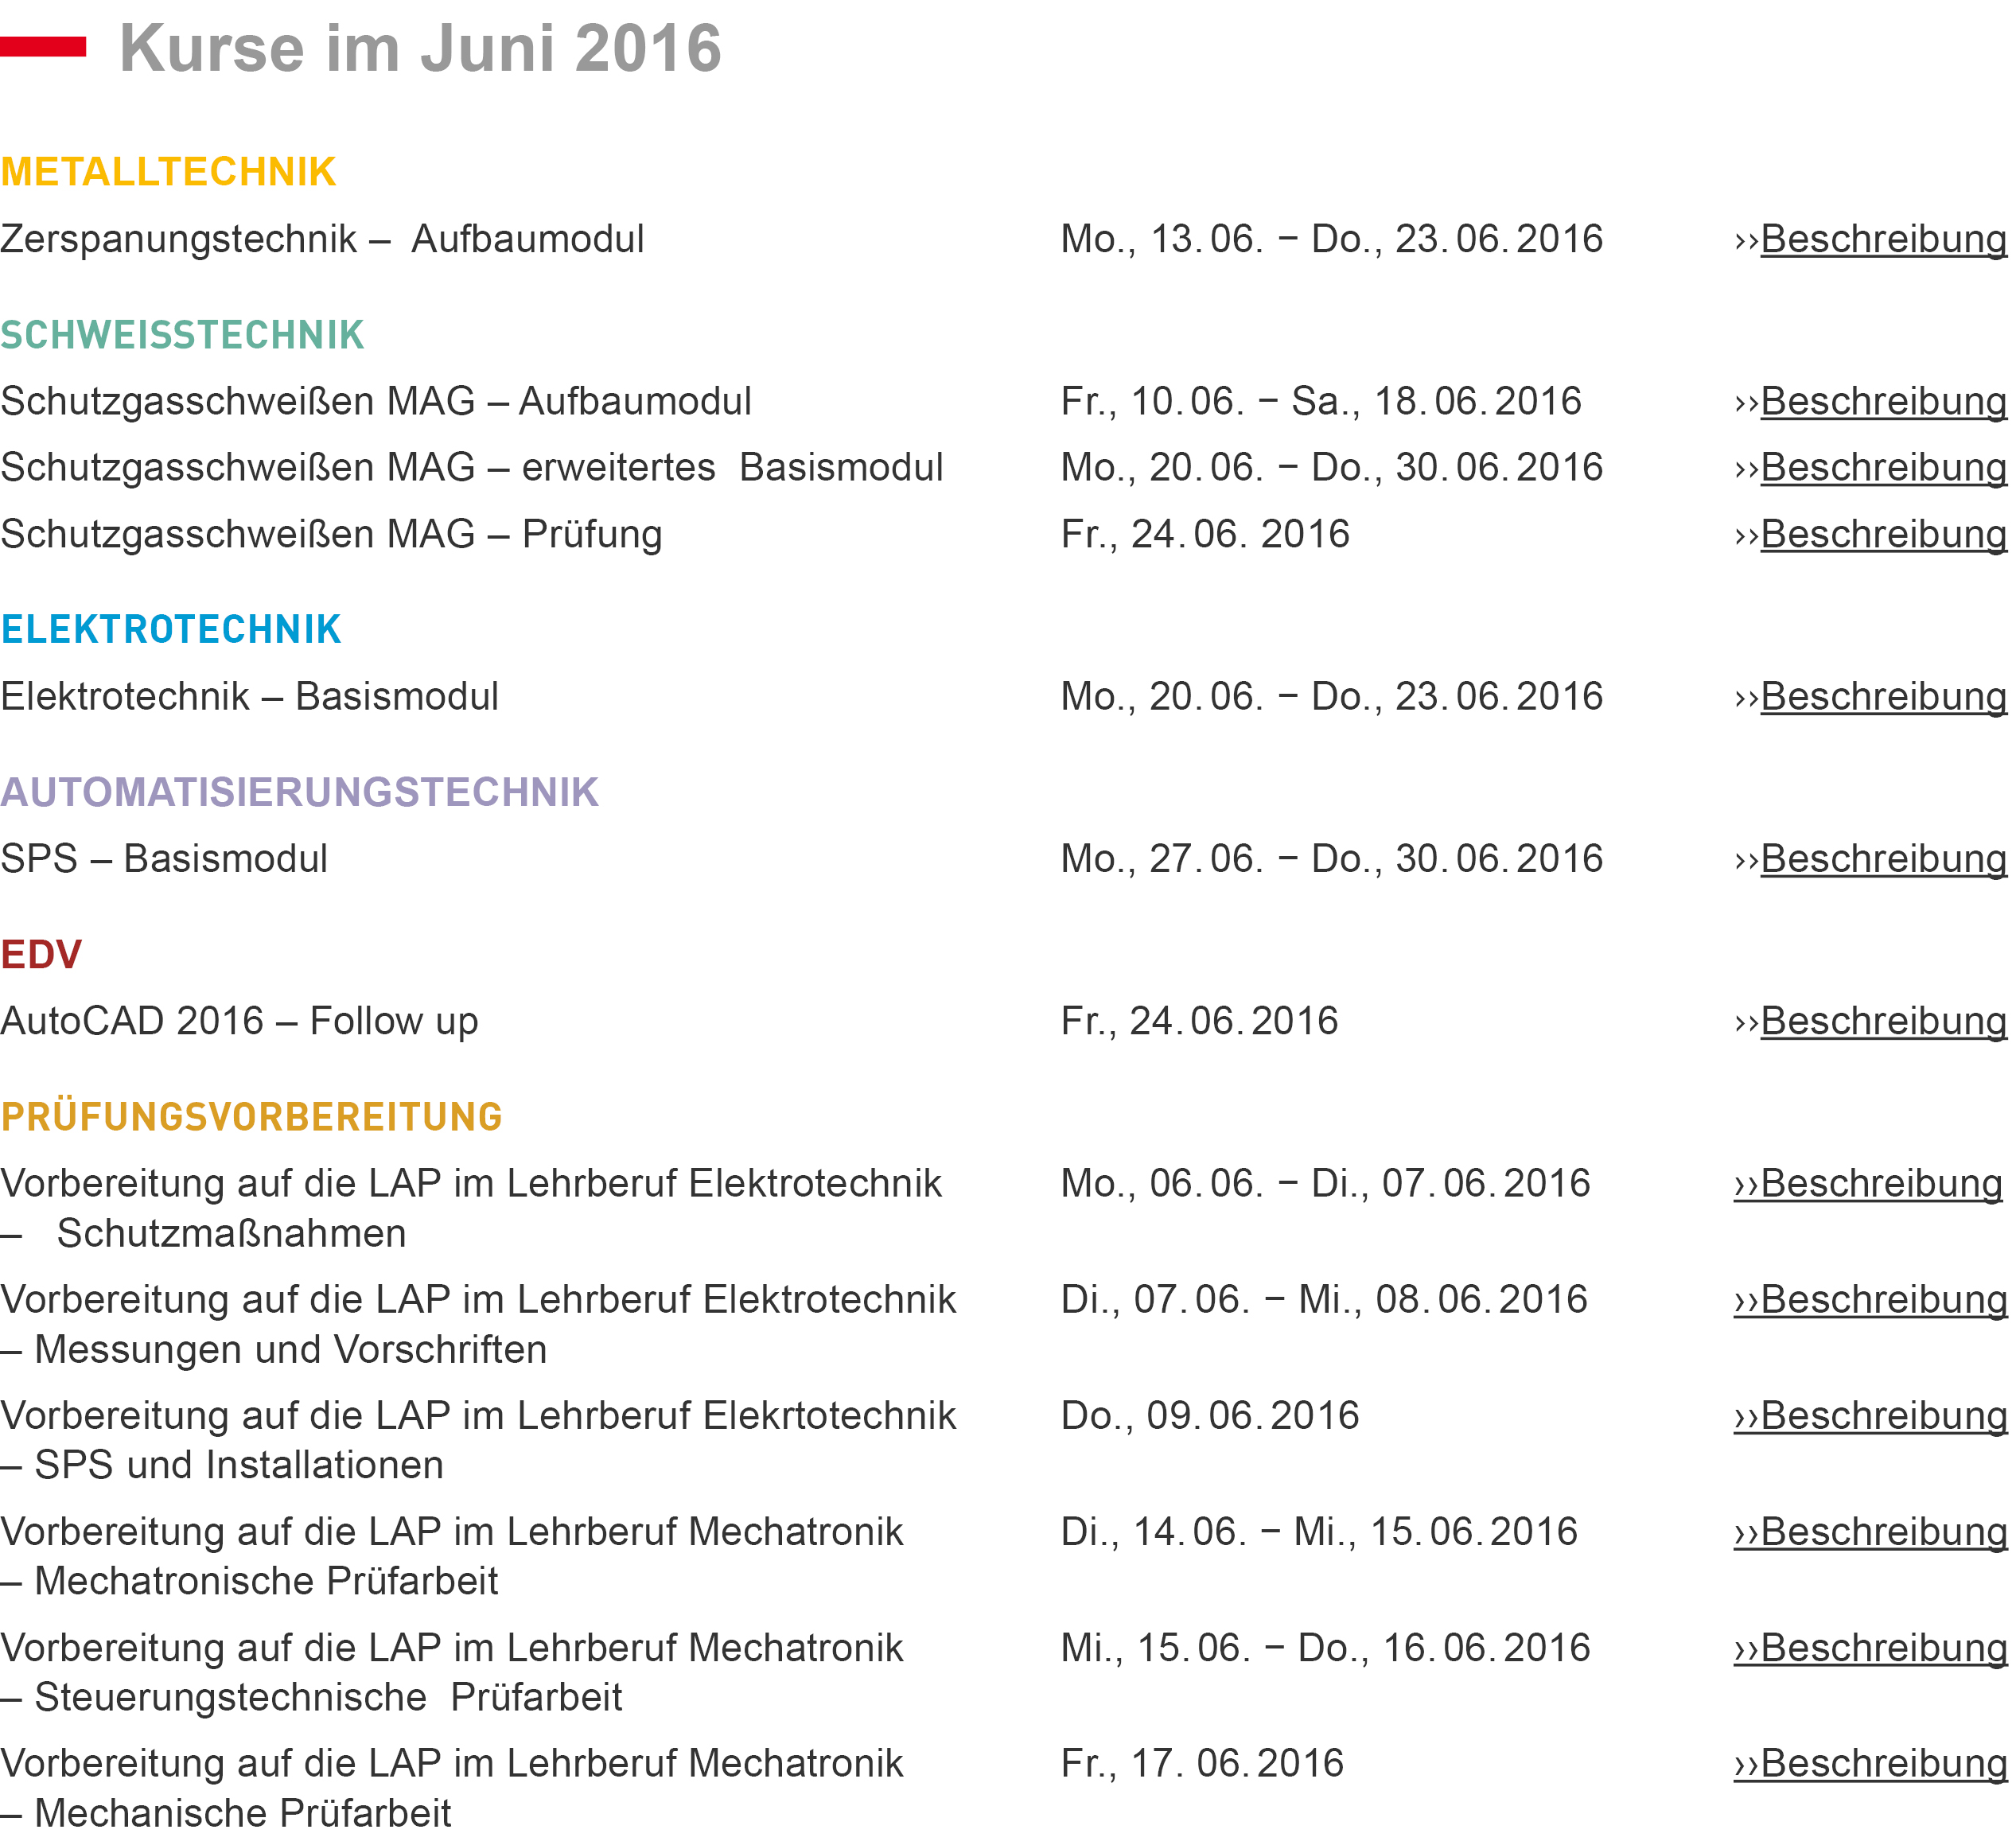Click the PRÜFUNGSVORBEREITUNG category heading
This screenshot has width=2016, height=1845.
251,1117
